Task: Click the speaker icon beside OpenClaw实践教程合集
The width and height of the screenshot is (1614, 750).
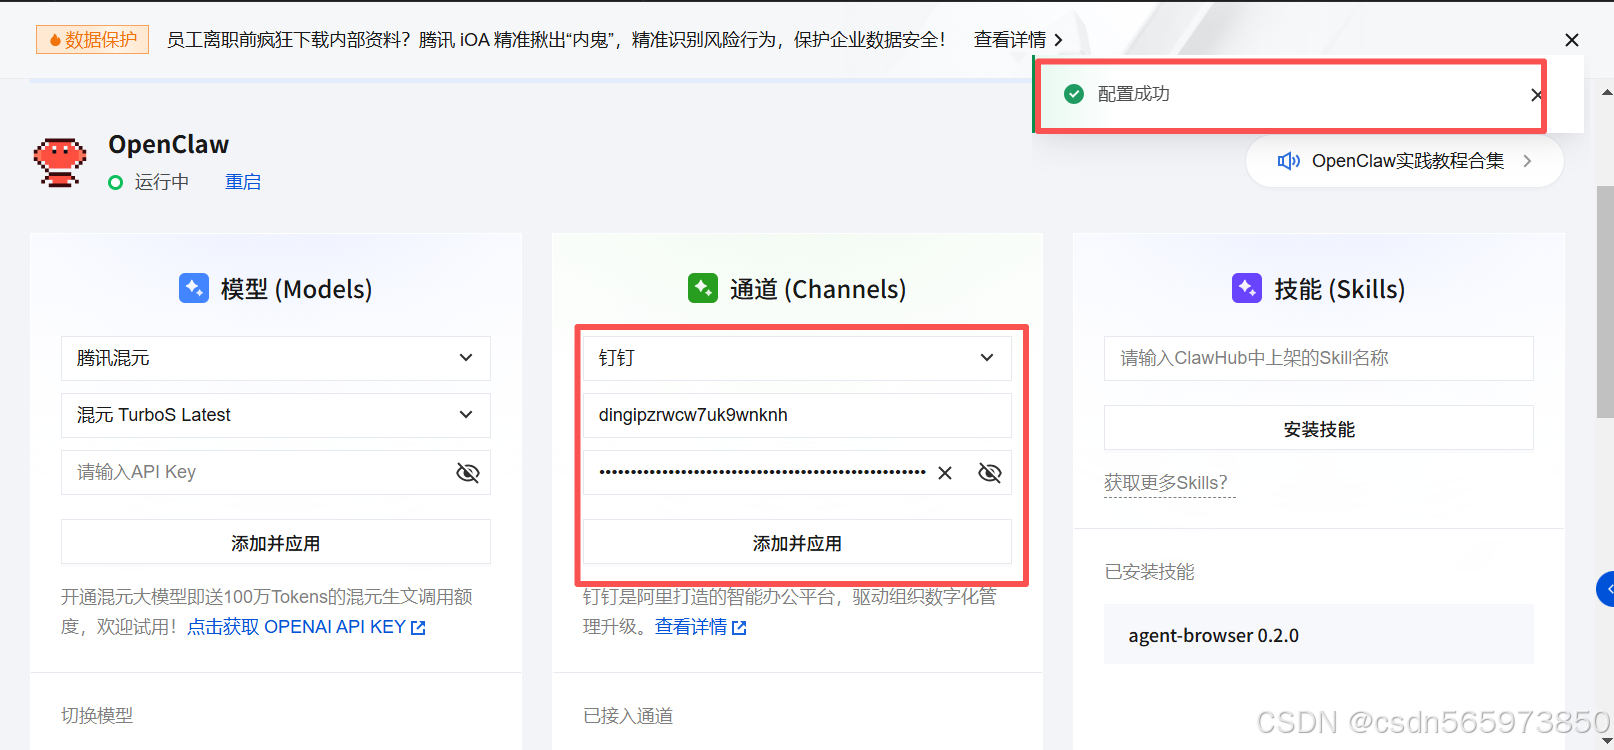Action: pyautogui.click(x=1289, y=161)
